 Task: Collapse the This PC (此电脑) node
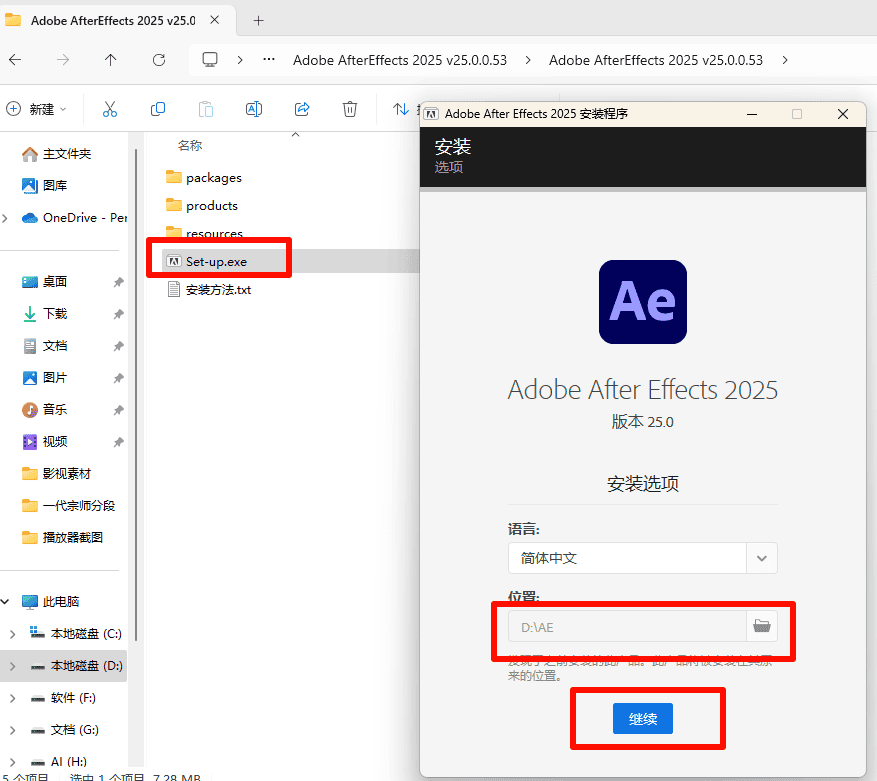[5, 601]
